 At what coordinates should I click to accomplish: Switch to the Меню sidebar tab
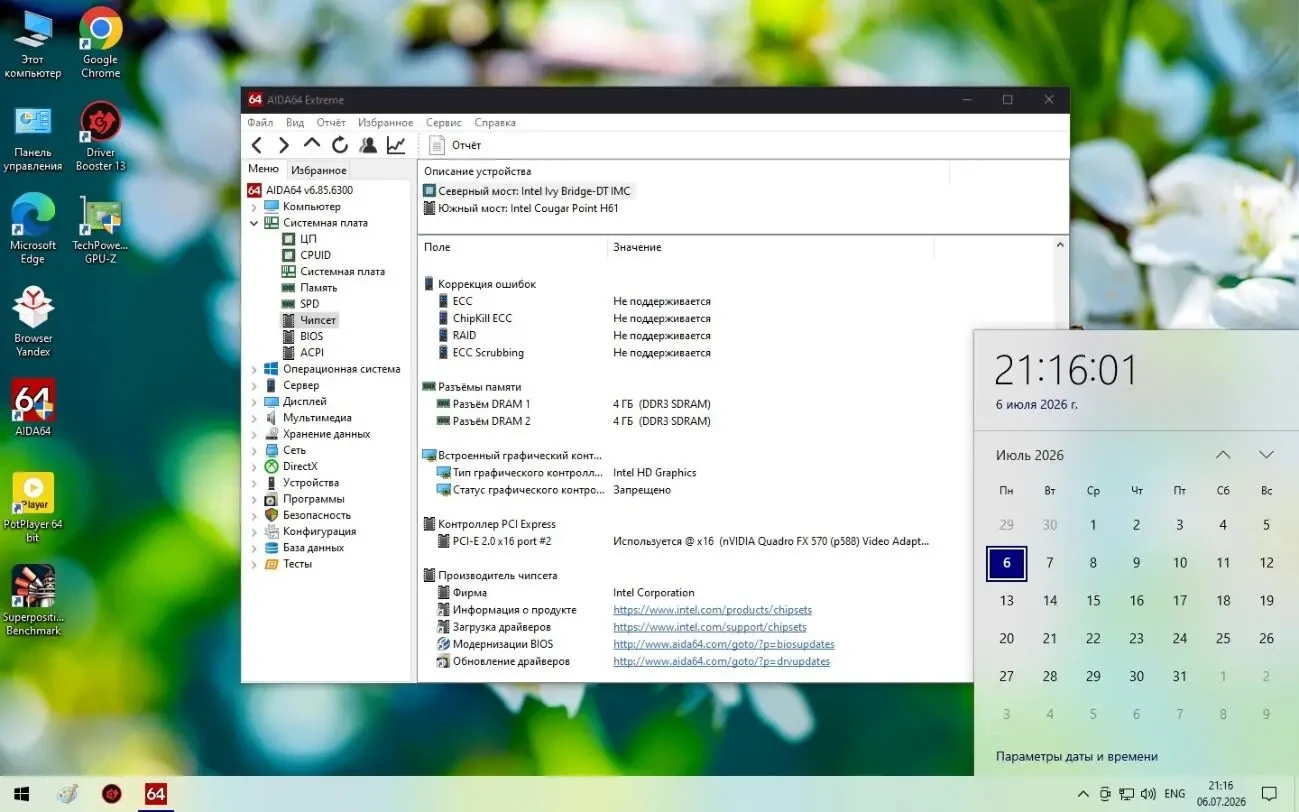(264, 169)
